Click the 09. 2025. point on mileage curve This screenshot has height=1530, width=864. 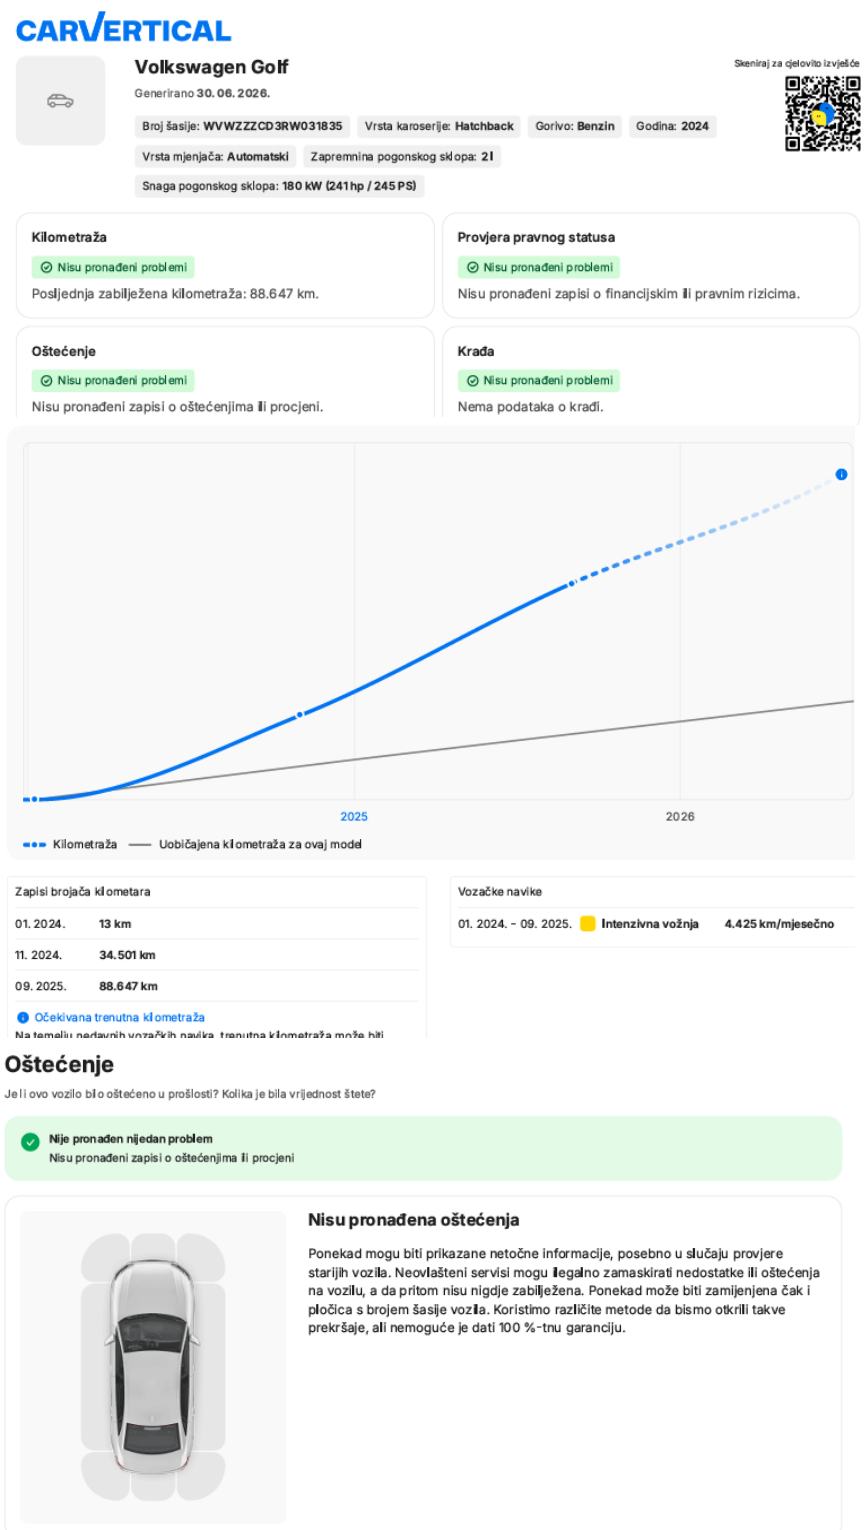click(x=571, y=582)
